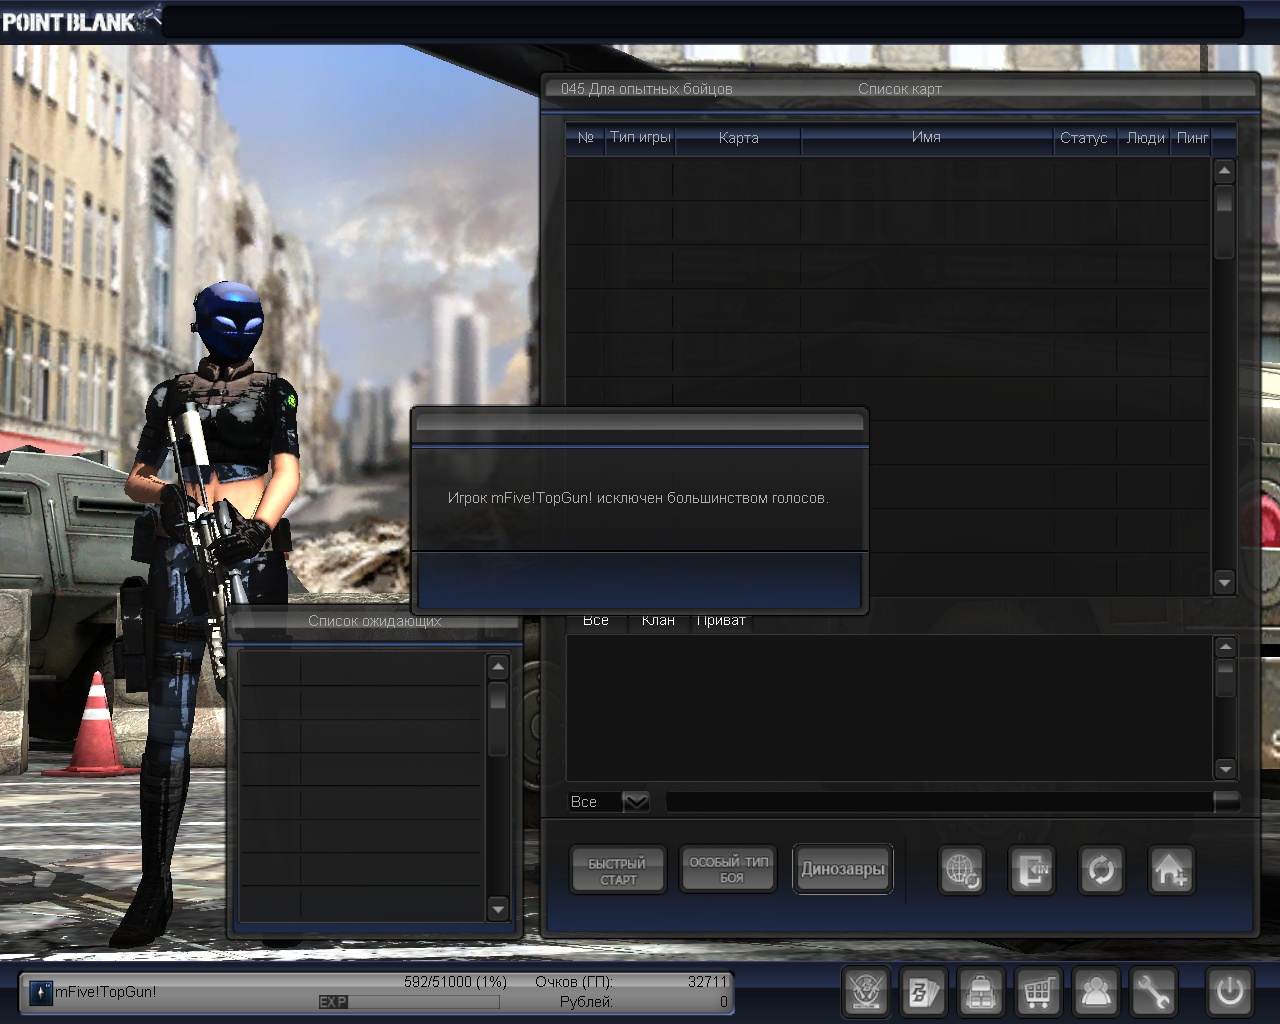
Task: Click the chat message input field
Action: [938, 802]
